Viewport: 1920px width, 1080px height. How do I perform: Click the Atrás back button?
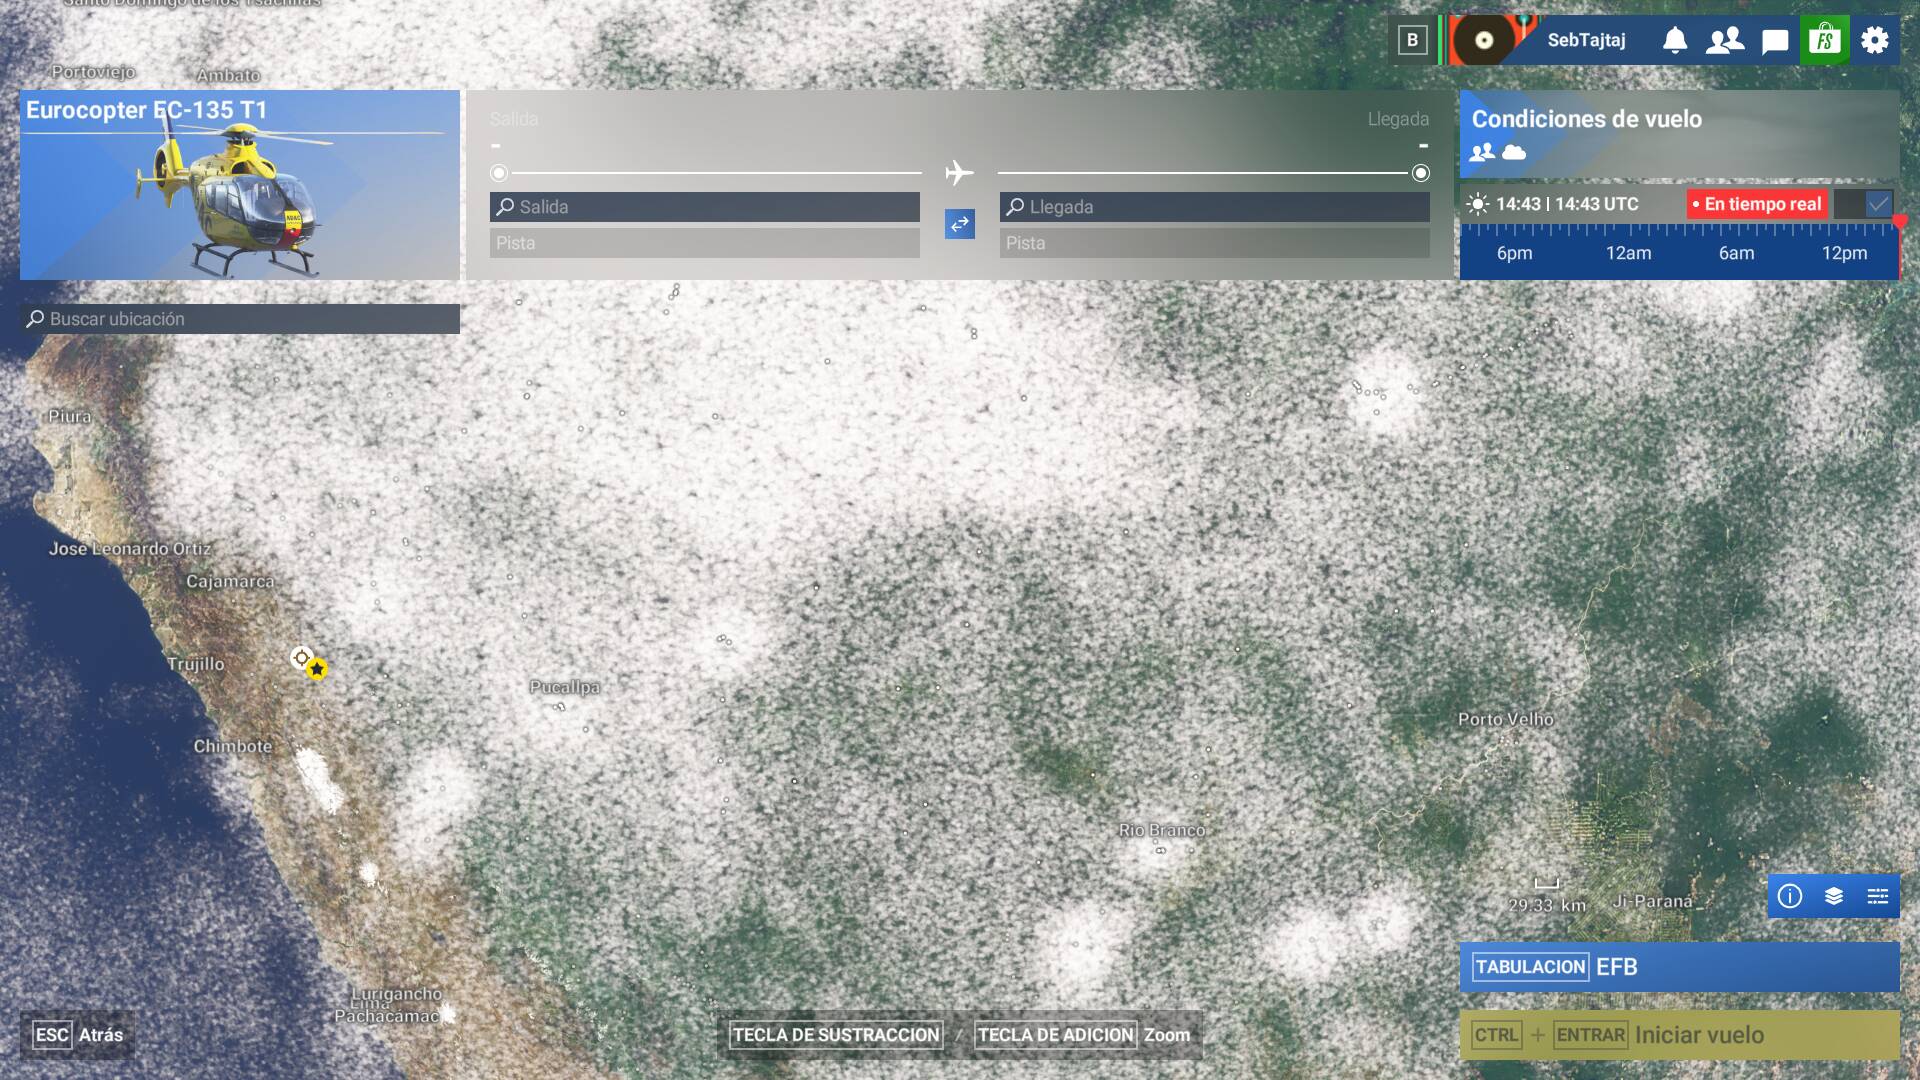78,1035
